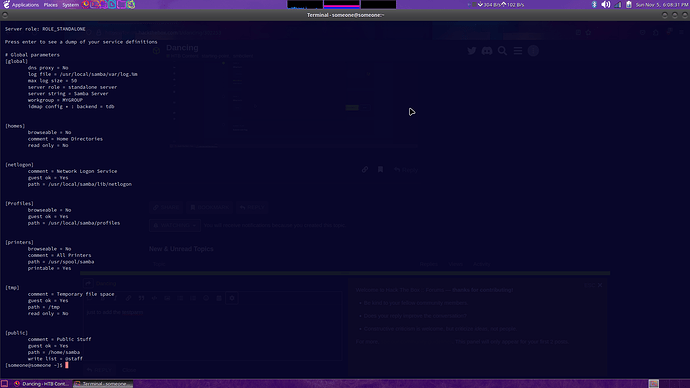Click the Share button in the browser behind
Viewport: 690px width, 388px height.
click(x=166, y=207)
